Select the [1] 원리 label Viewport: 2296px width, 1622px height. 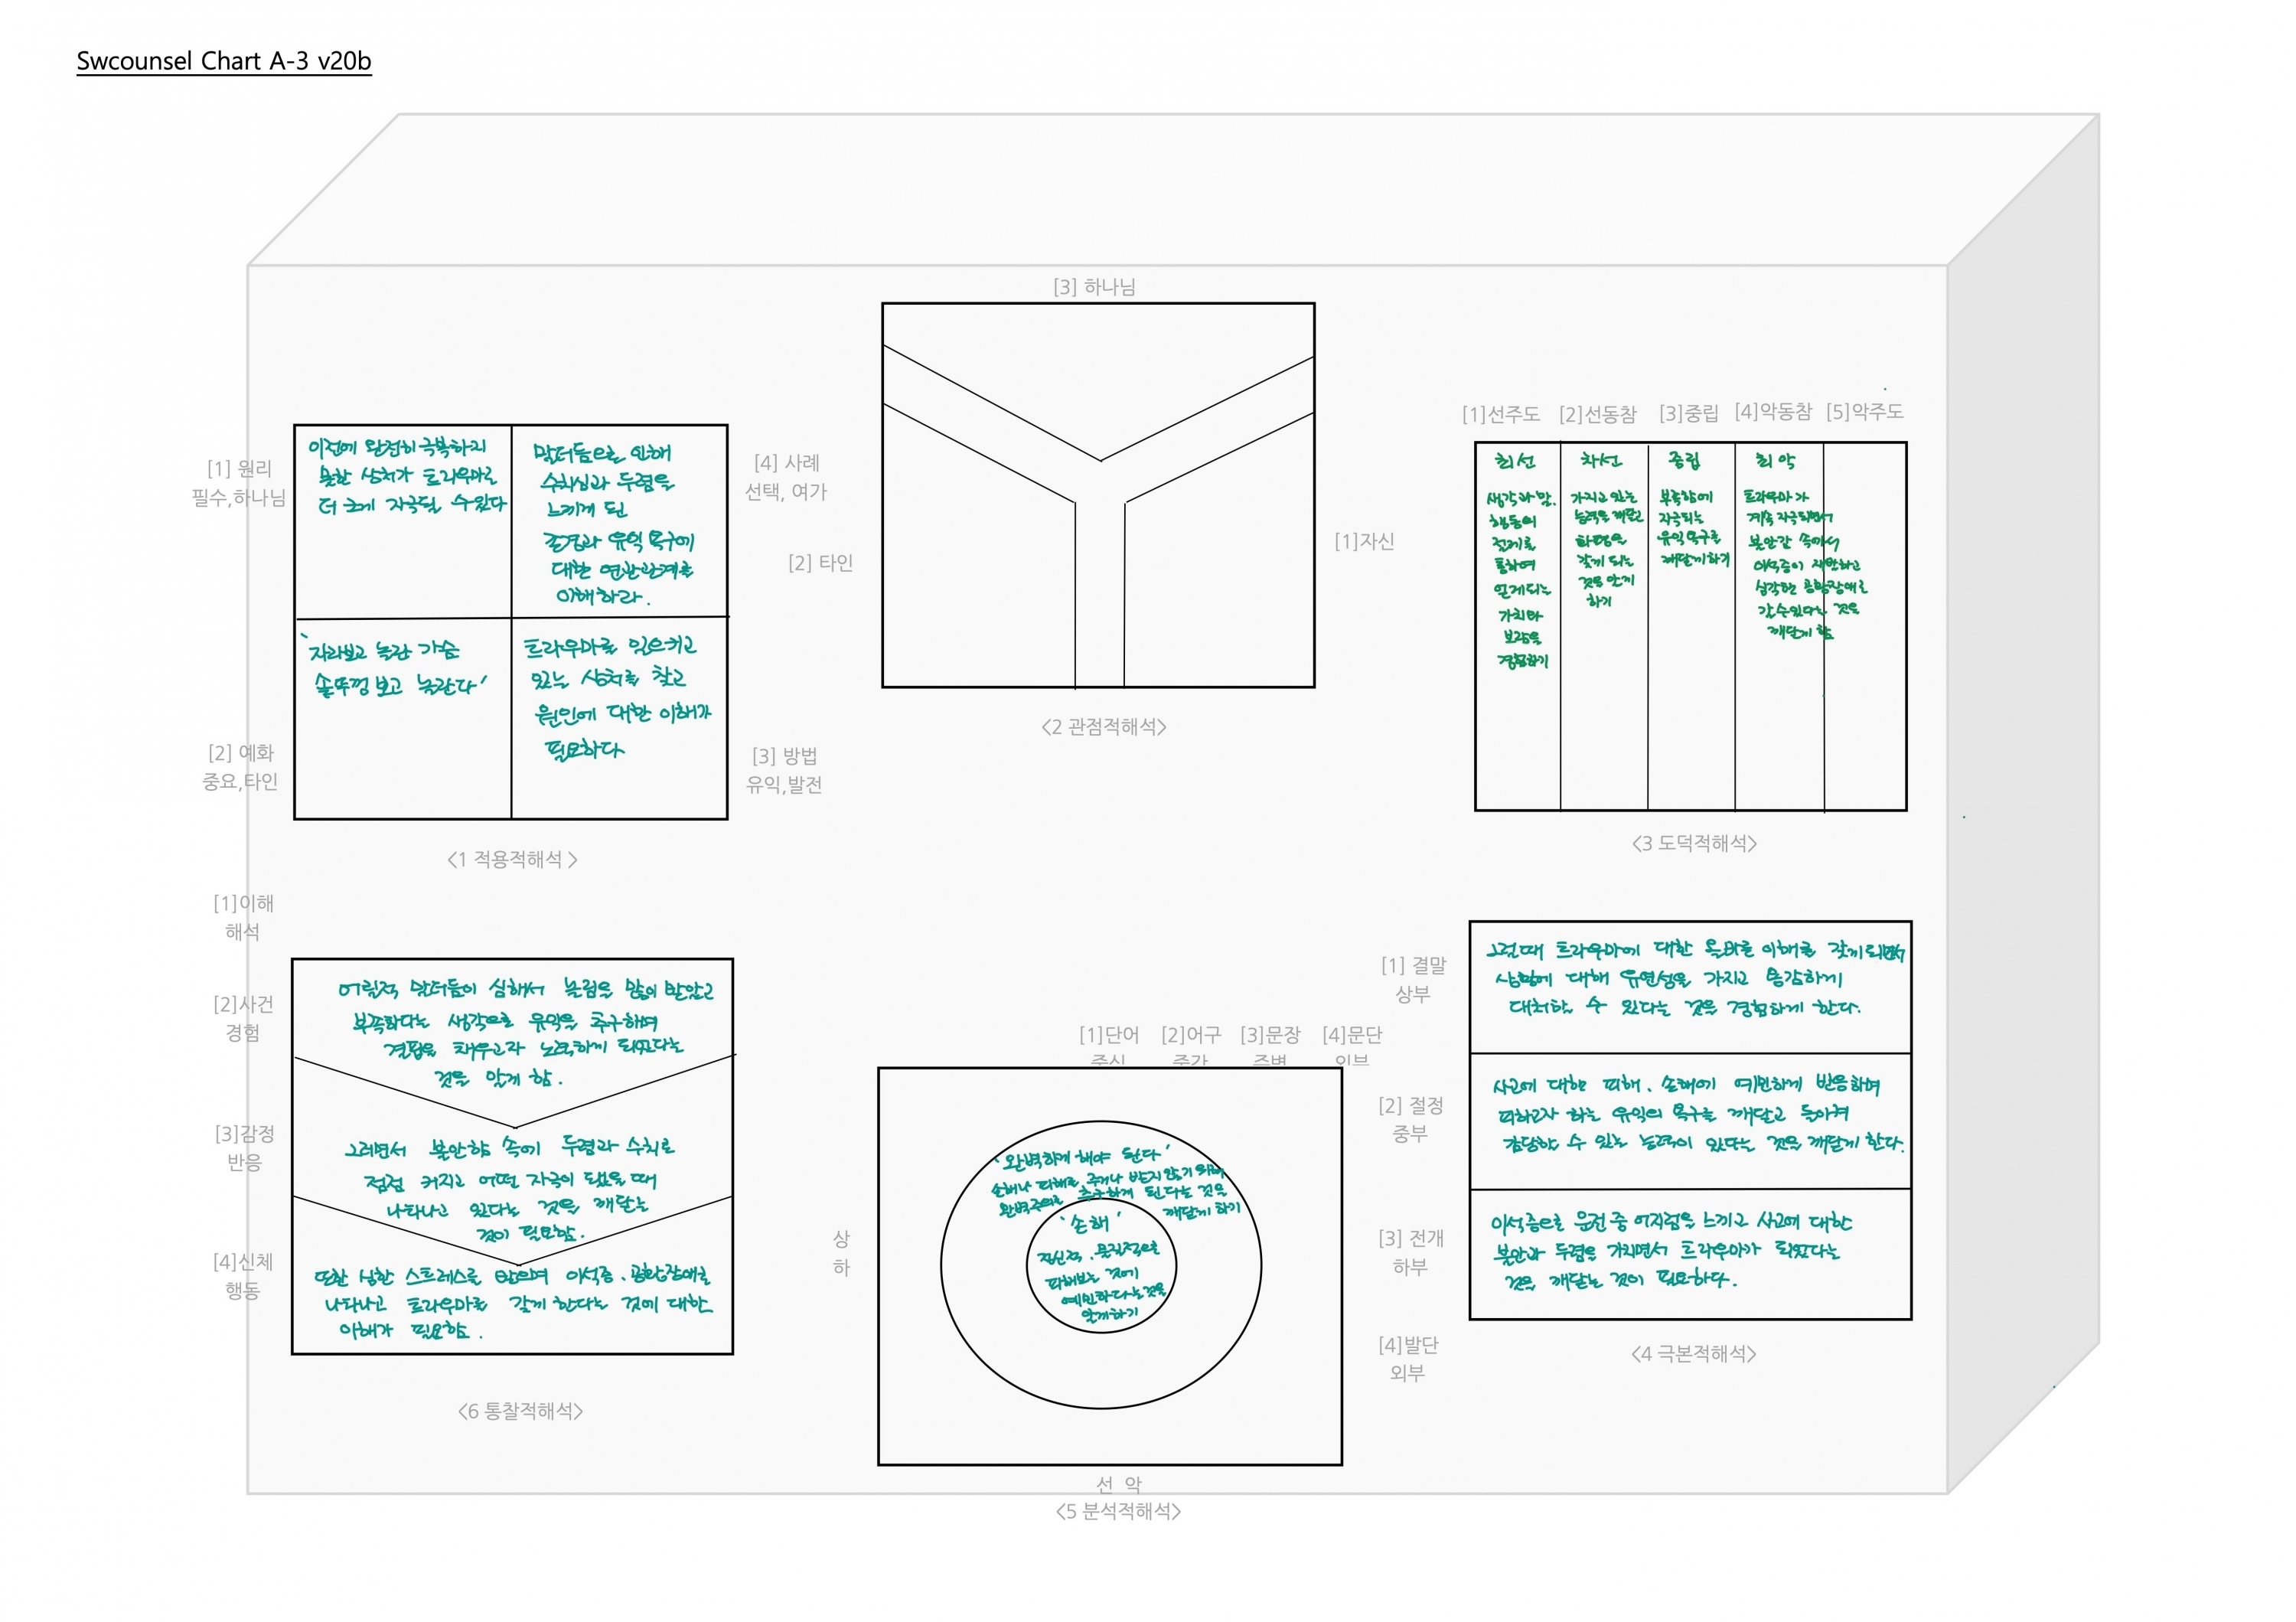239,469
